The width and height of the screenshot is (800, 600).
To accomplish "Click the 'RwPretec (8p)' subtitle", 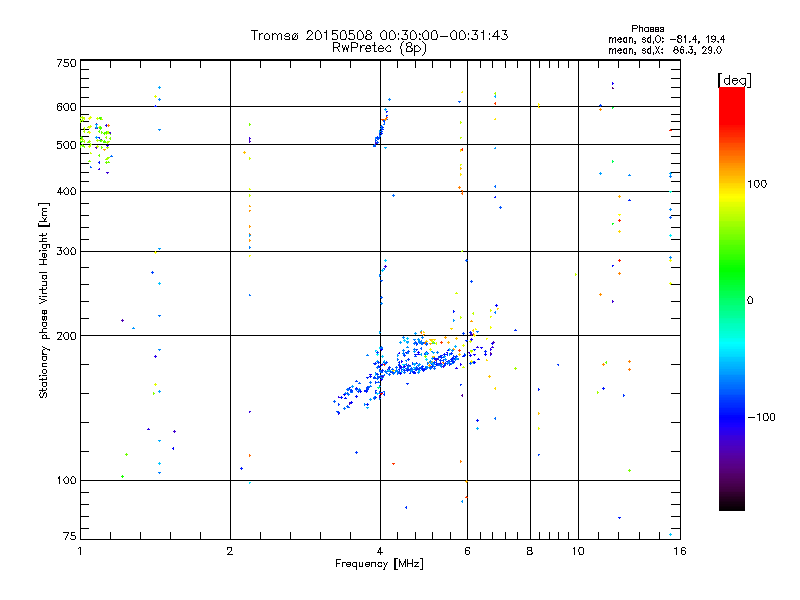I will tap(379, 48).
